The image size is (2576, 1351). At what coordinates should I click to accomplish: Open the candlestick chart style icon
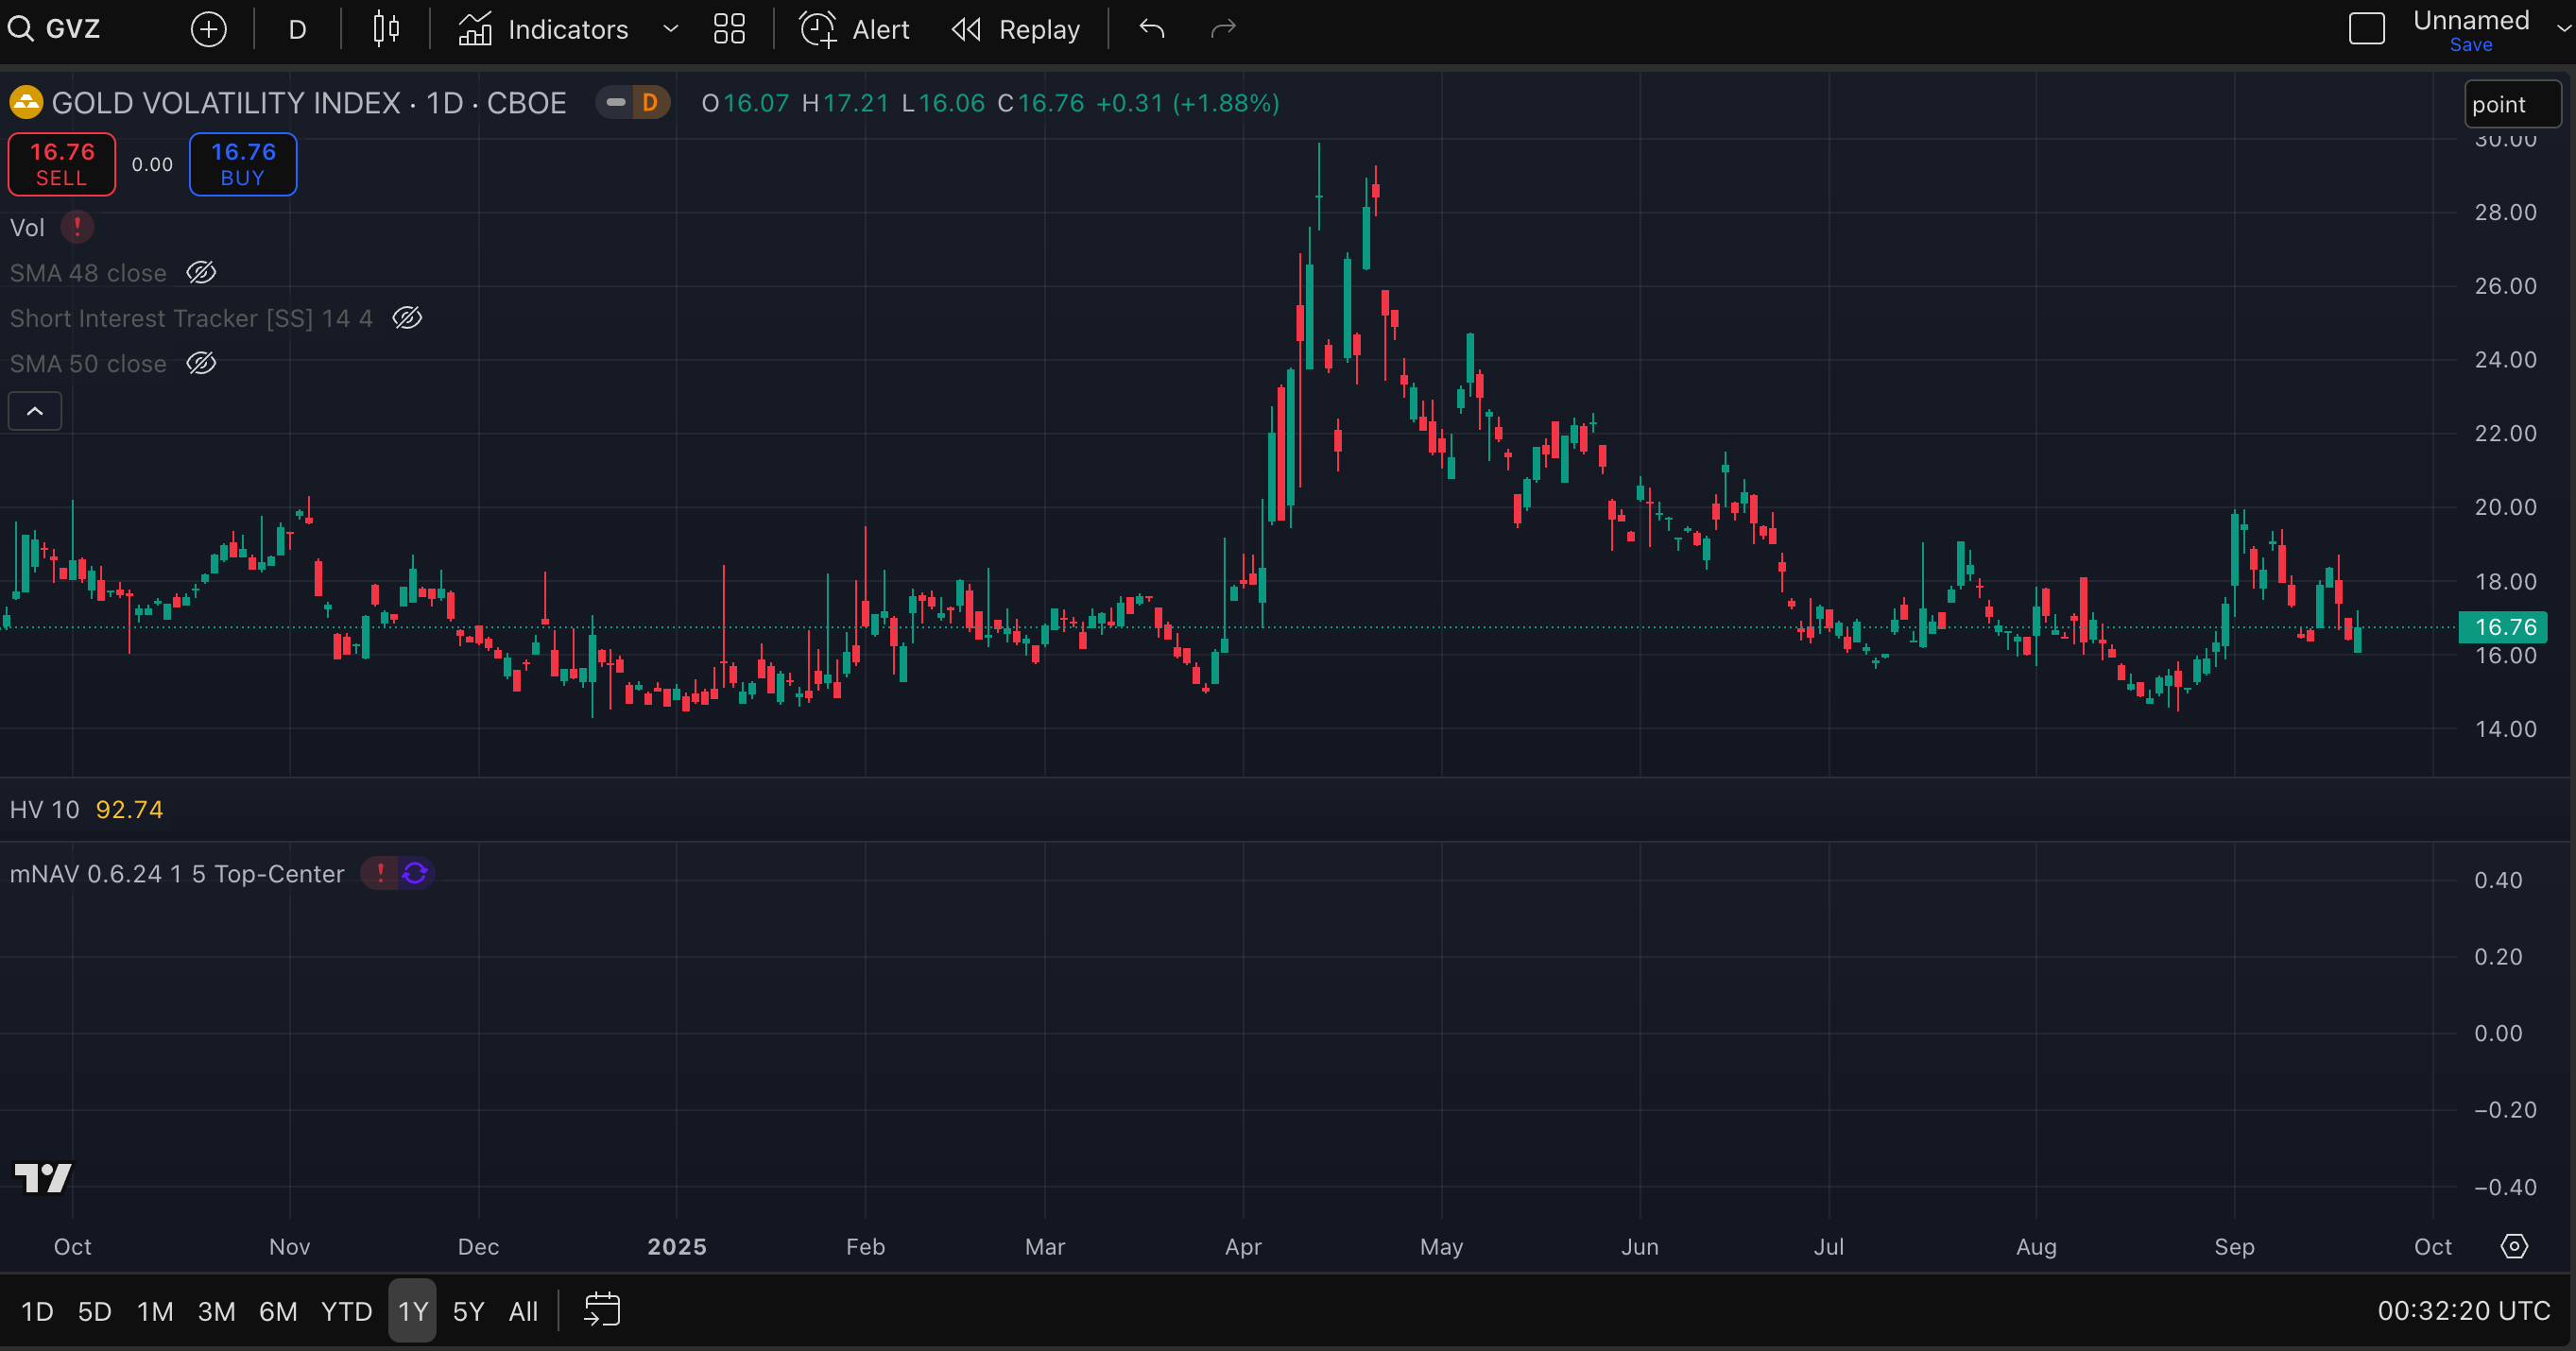(x=386, y=29)
